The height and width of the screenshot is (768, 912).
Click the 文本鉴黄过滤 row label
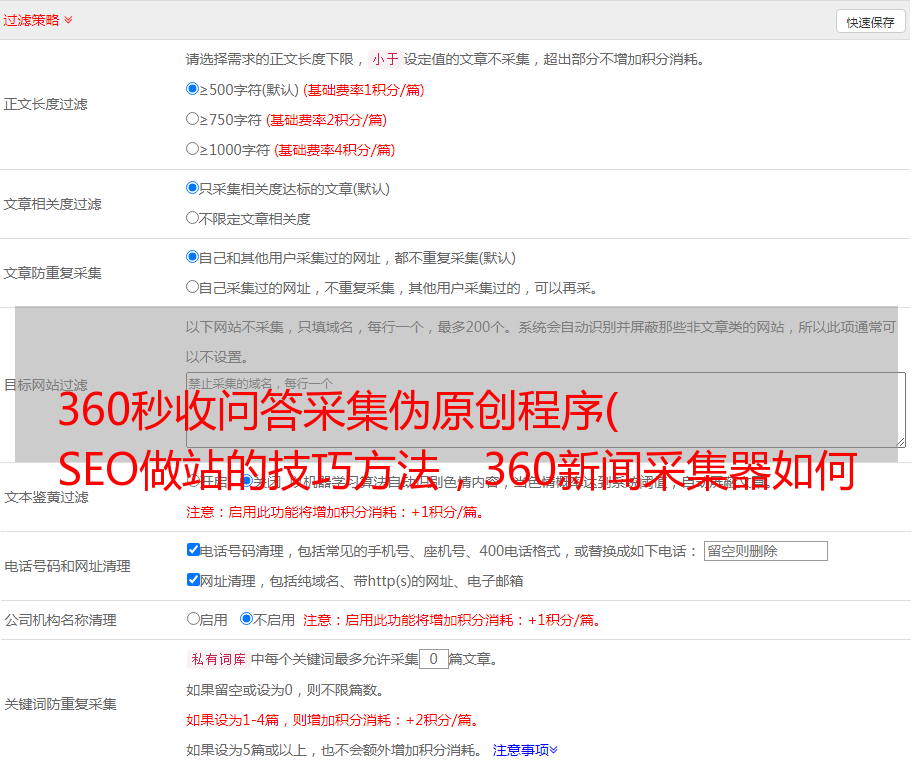click(x=47, y=497)
